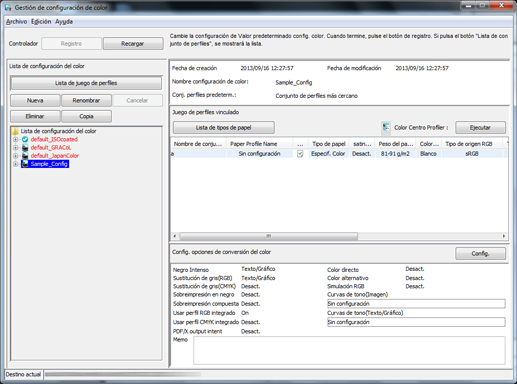Image resolution: width=517 pixels, height=384 pixels.
Task: Click the icon next to default_GRACoL
Action: click(25, 147)
